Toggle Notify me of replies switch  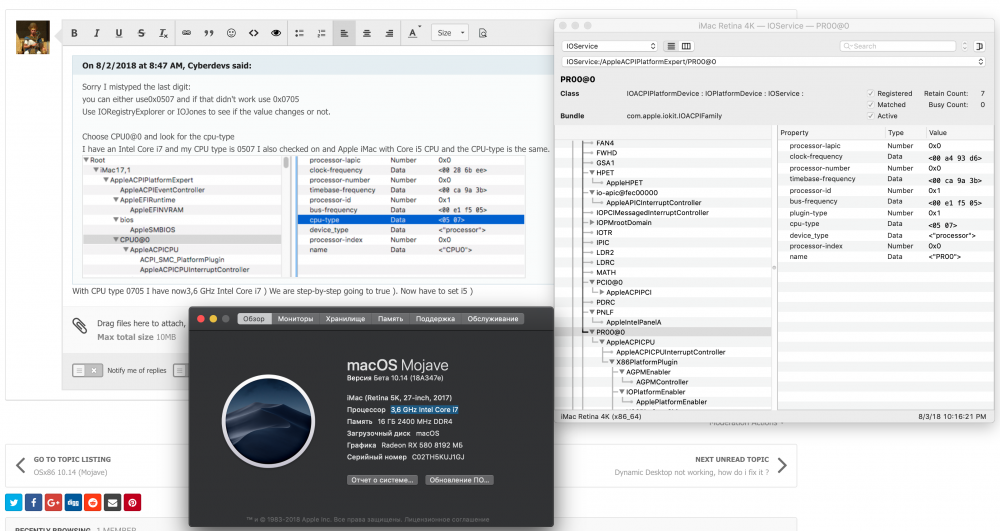coord(87,370)
